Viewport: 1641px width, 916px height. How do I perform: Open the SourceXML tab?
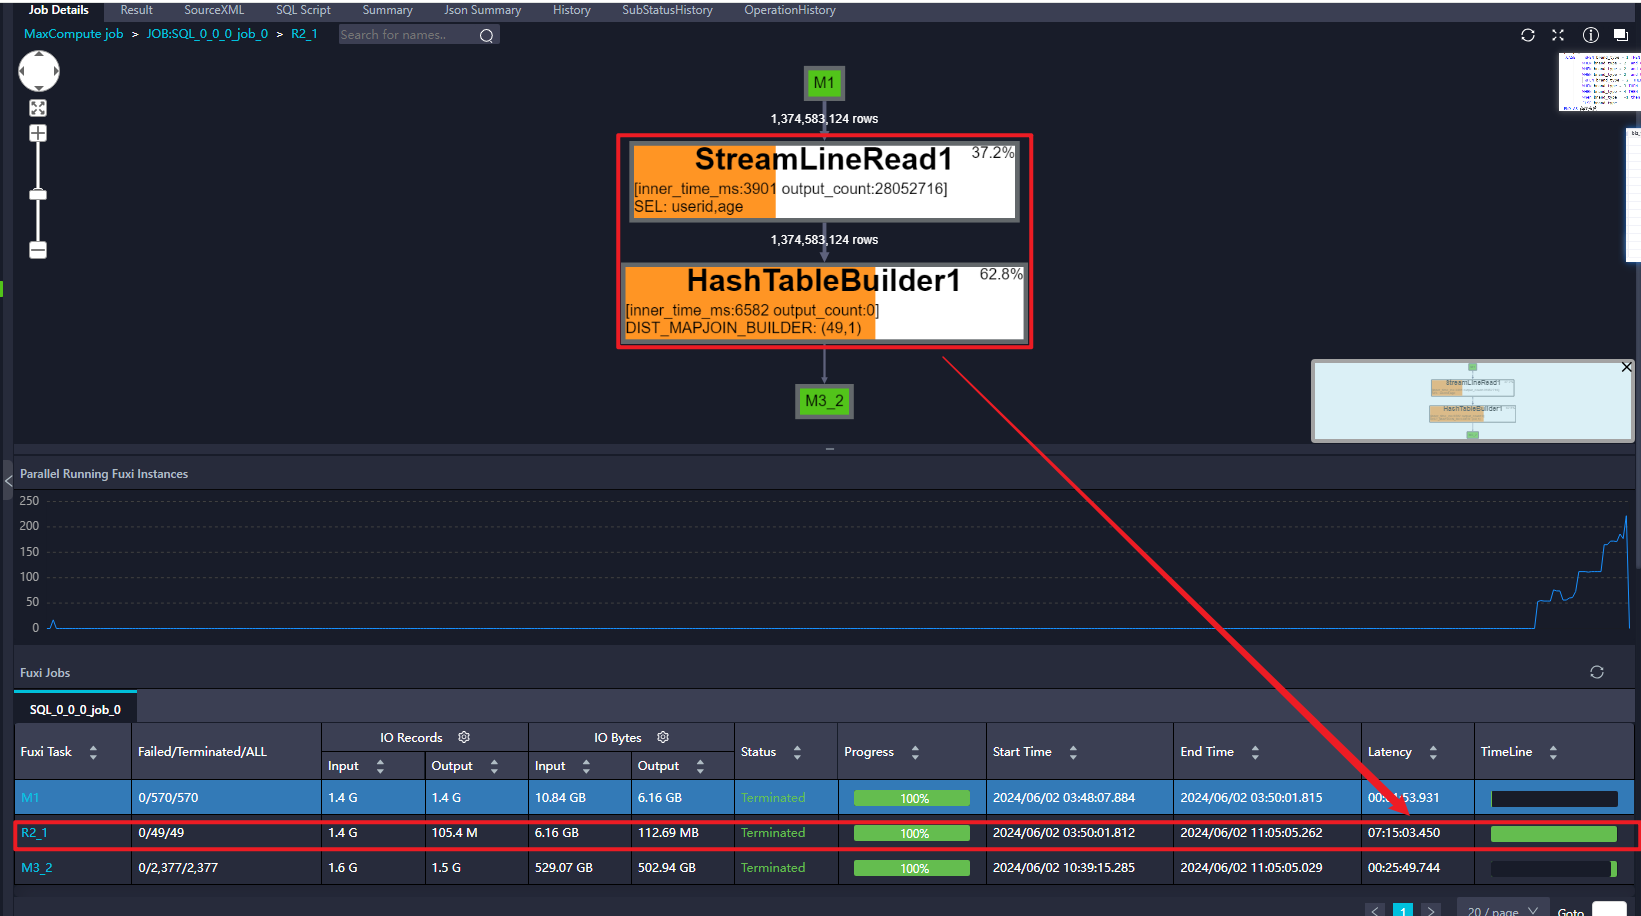(214, 10)
